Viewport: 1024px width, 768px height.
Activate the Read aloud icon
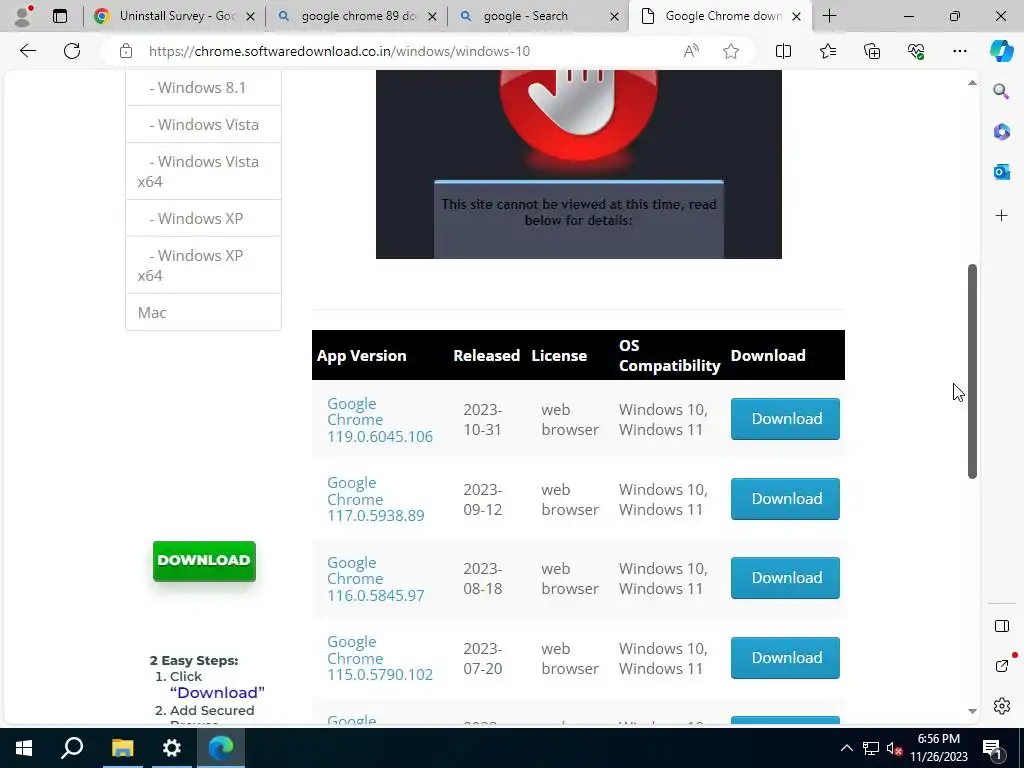[691, 51]
